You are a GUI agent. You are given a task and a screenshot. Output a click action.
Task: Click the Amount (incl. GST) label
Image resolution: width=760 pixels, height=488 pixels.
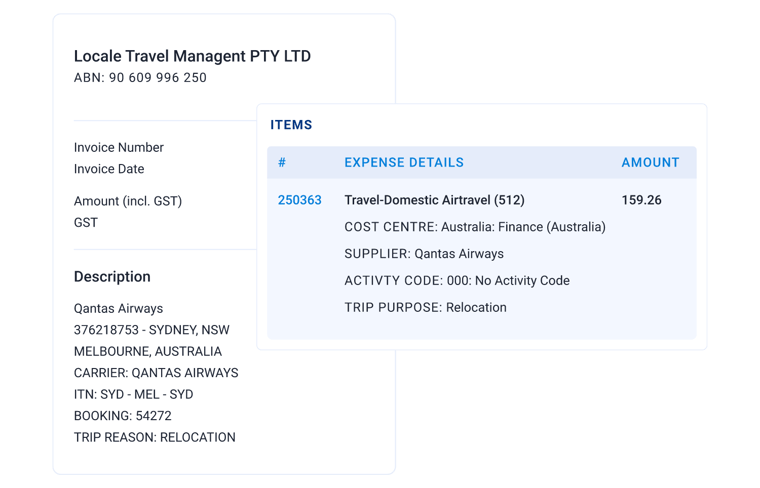(x=128, y=201)
